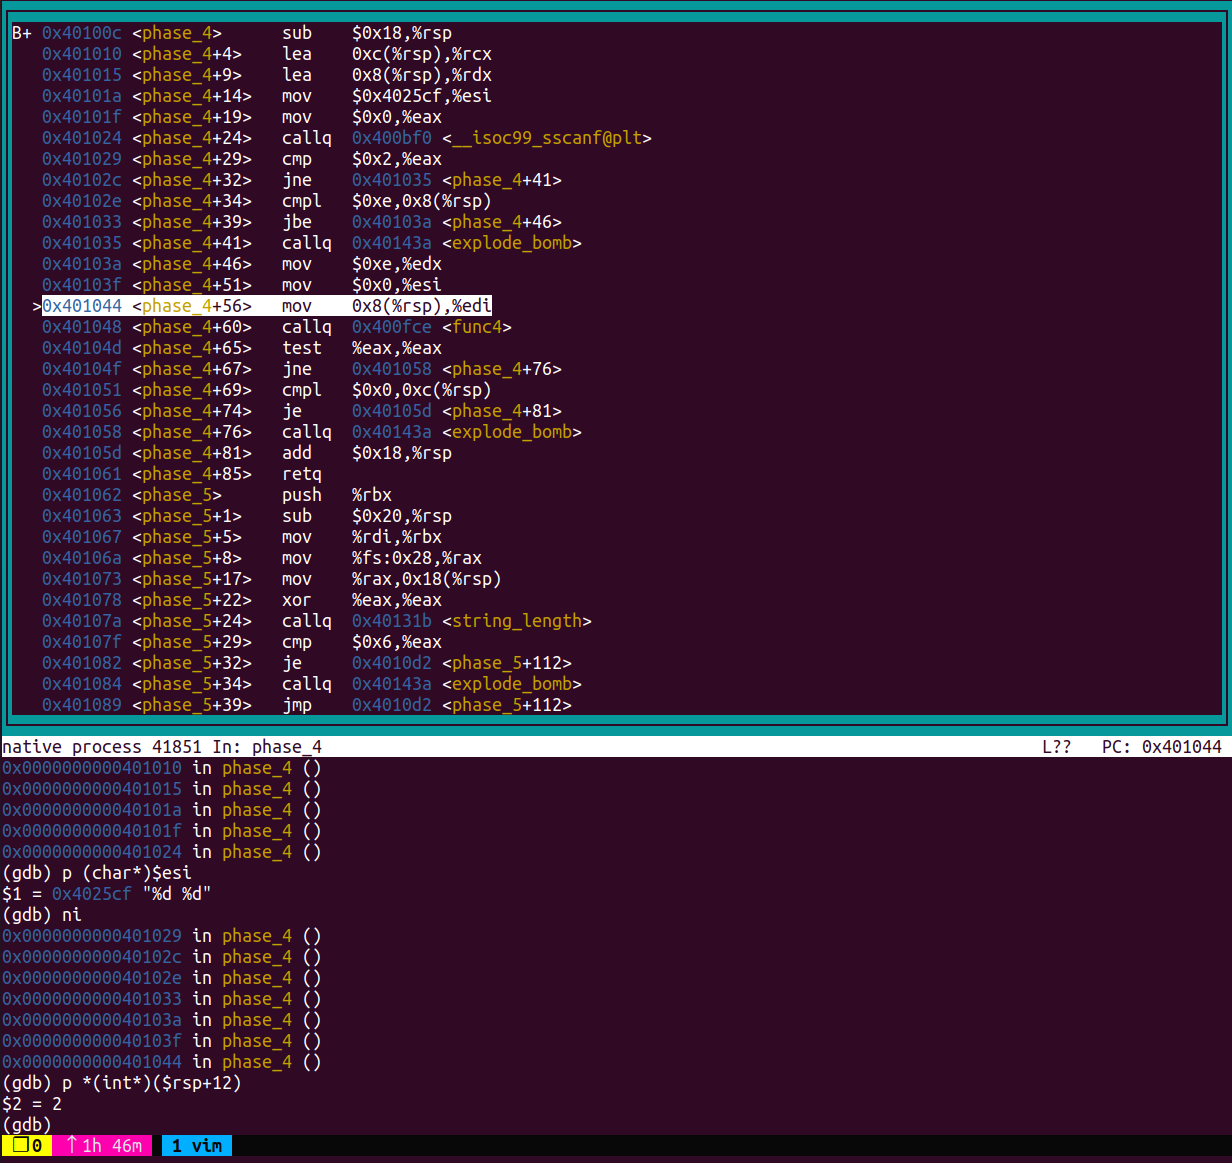
Task: Click the 'sub $0x20,%rsp' line at phase_5+1
Action: tap(247, 516)
